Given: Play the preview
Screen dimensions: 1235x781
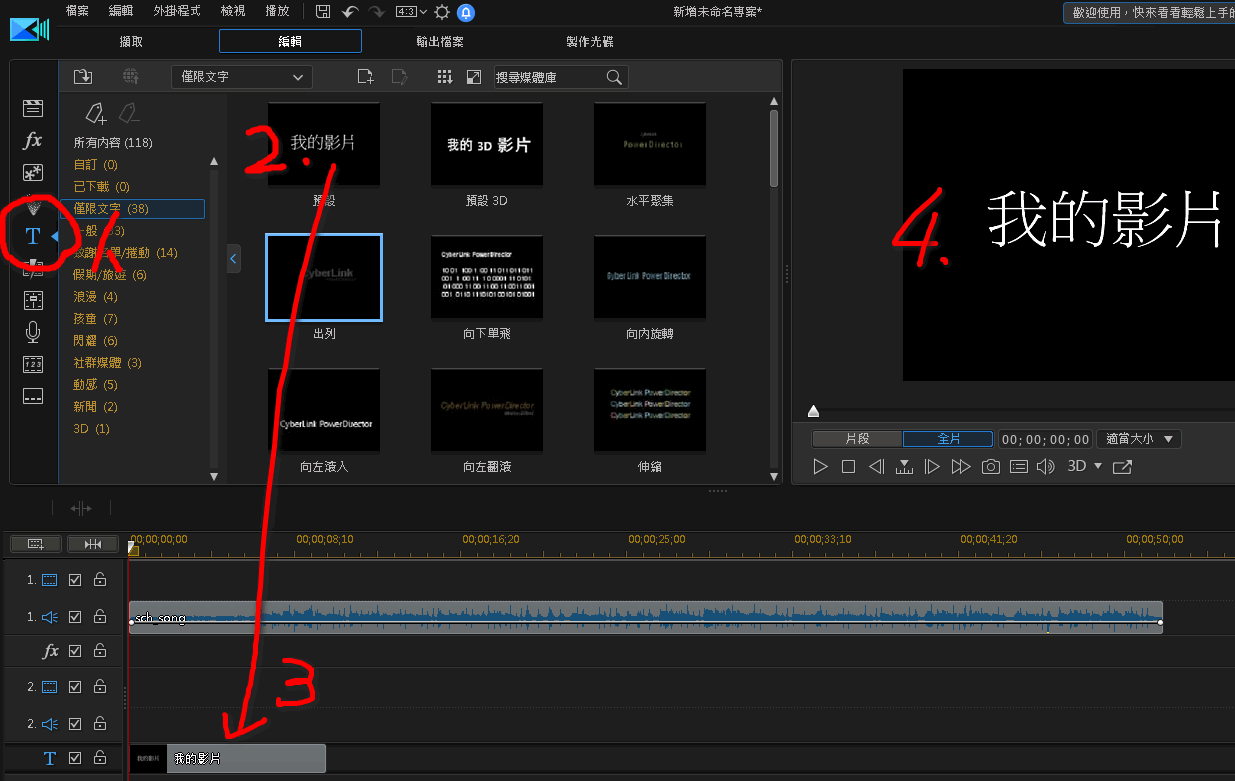Looking at the screenshot, I should coord(820,466).
